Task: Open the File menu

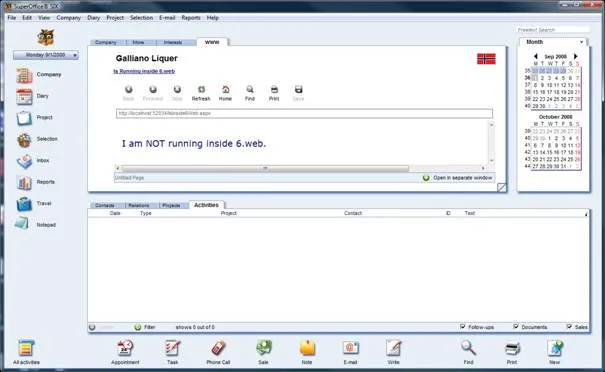Action: pos(12,18)
